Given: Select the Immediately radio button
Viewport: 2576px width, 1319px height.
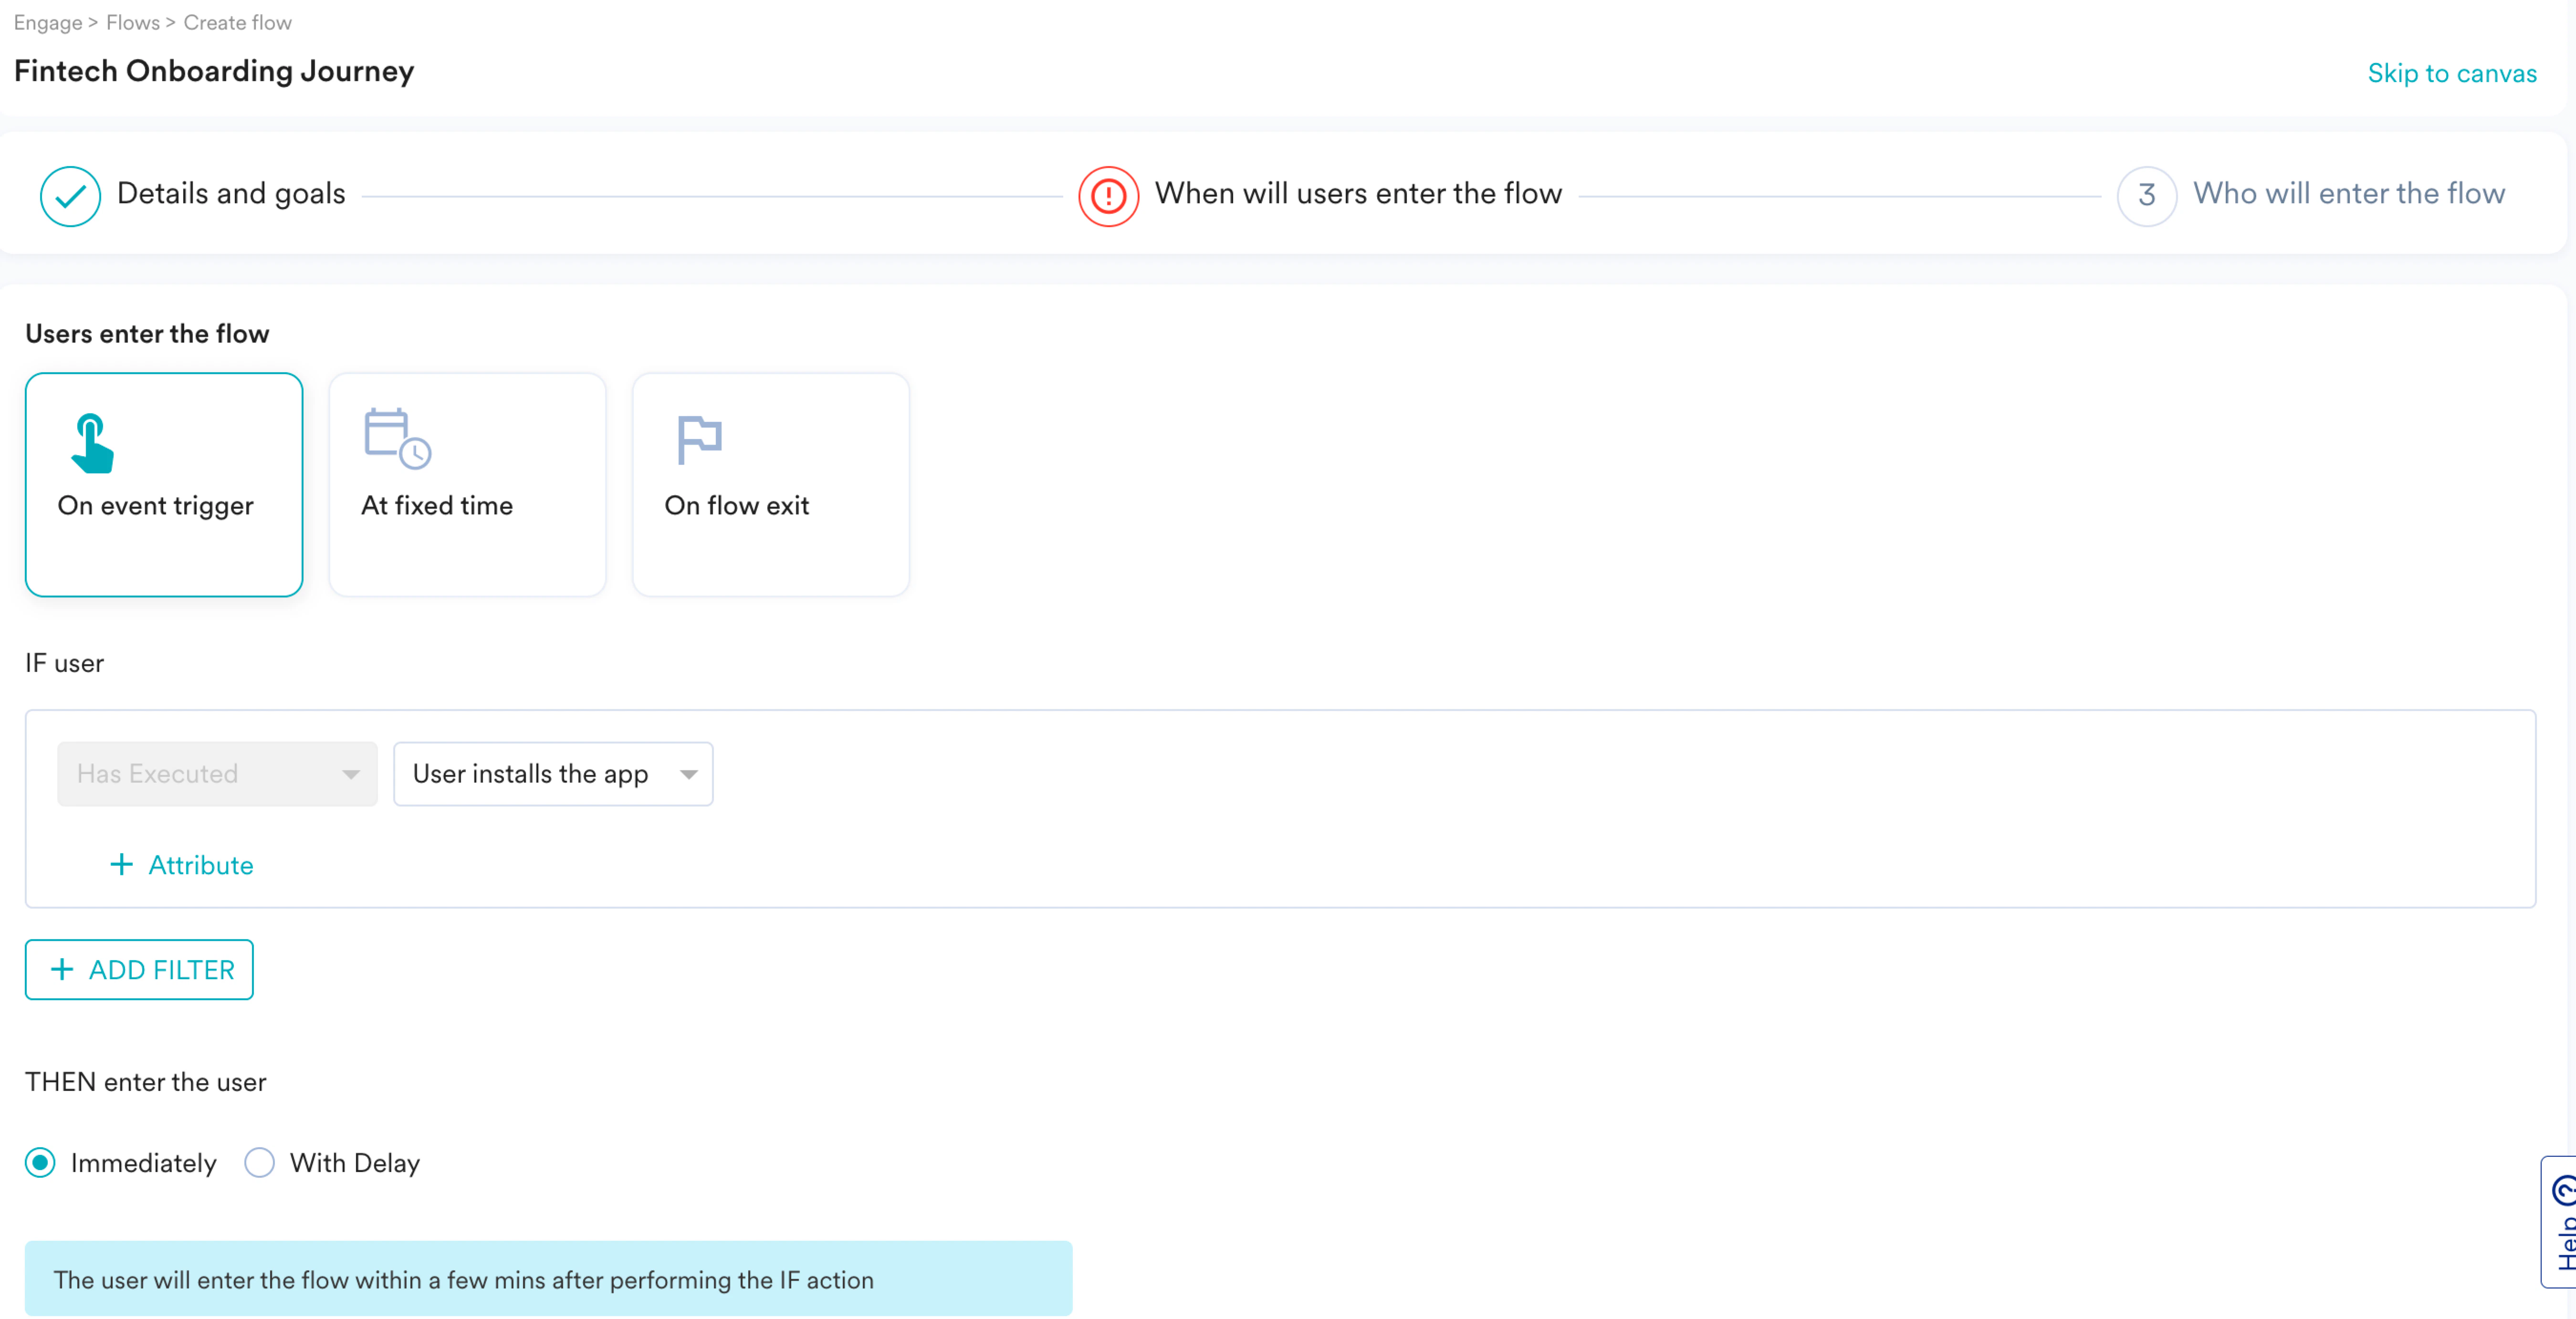Looking at the screenshot, I should pos(40,1162).
